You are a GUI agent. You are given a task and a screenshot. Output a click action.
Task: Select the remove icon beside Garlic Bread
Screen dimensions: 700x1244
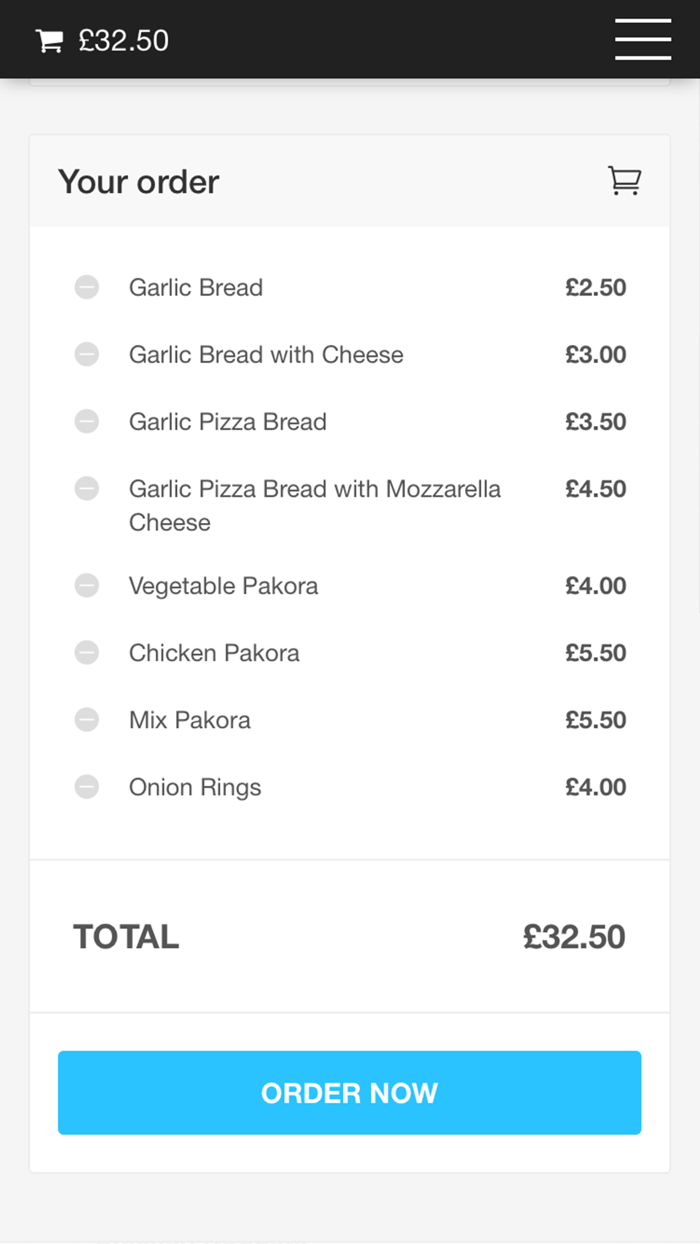[87, 287]
